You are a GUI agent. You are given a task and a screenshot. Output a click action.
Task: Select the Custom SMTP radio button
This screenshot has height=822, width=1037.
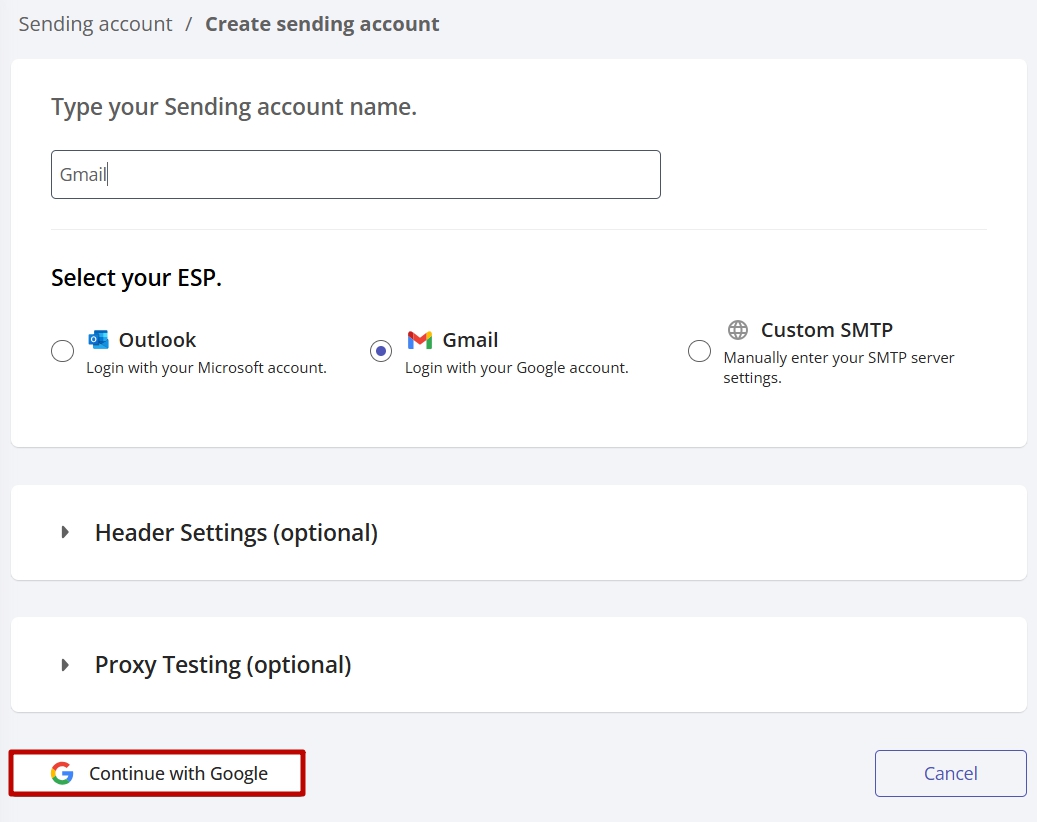pos(700,350)
